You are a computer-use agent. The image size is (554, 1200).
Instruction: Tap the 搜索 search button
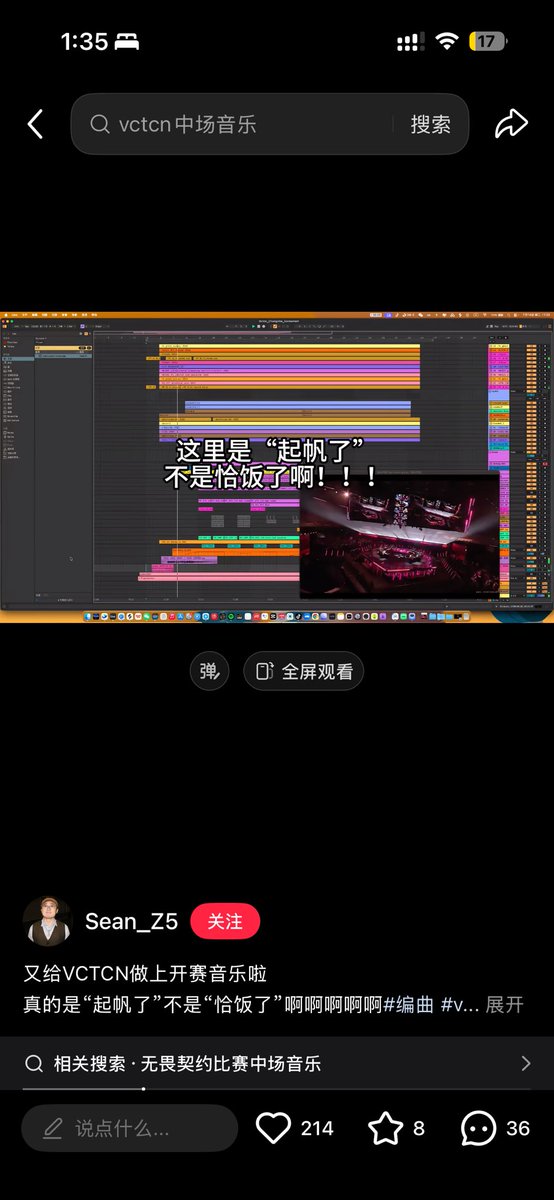(430, 124)
